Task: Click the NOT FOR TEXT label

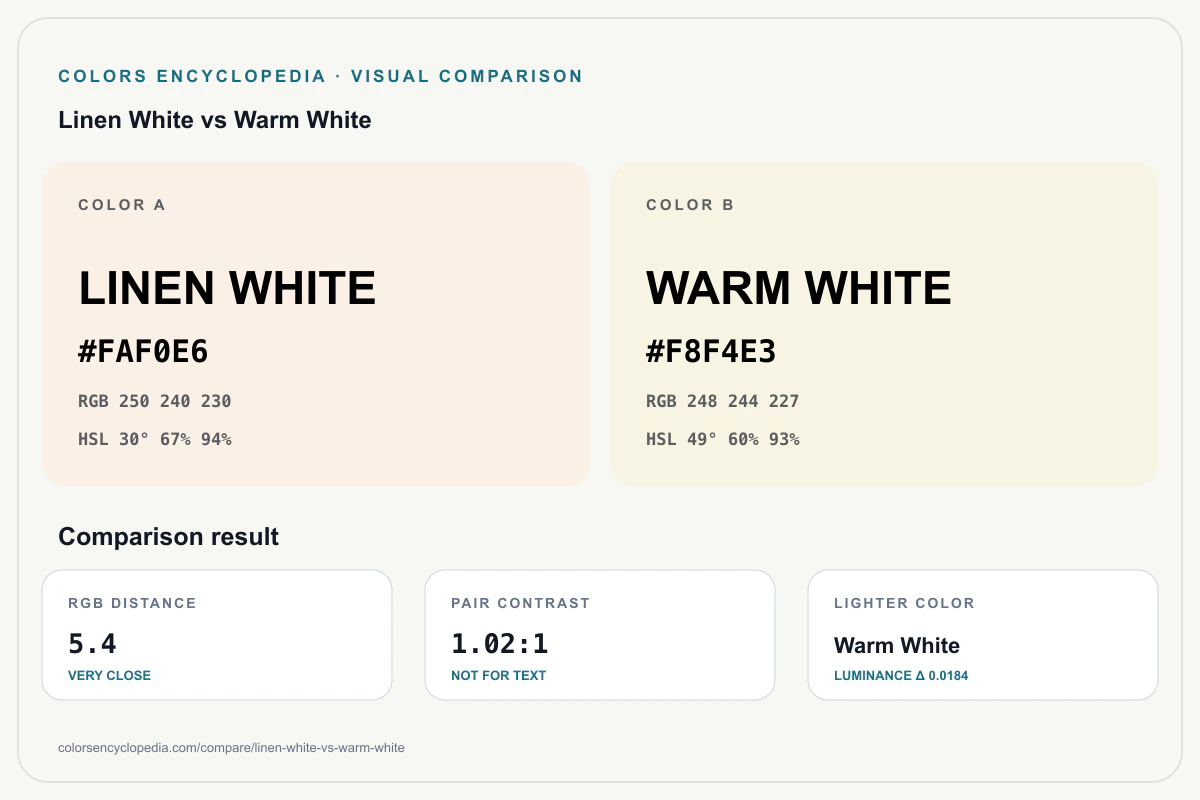Action: point(499,675)
